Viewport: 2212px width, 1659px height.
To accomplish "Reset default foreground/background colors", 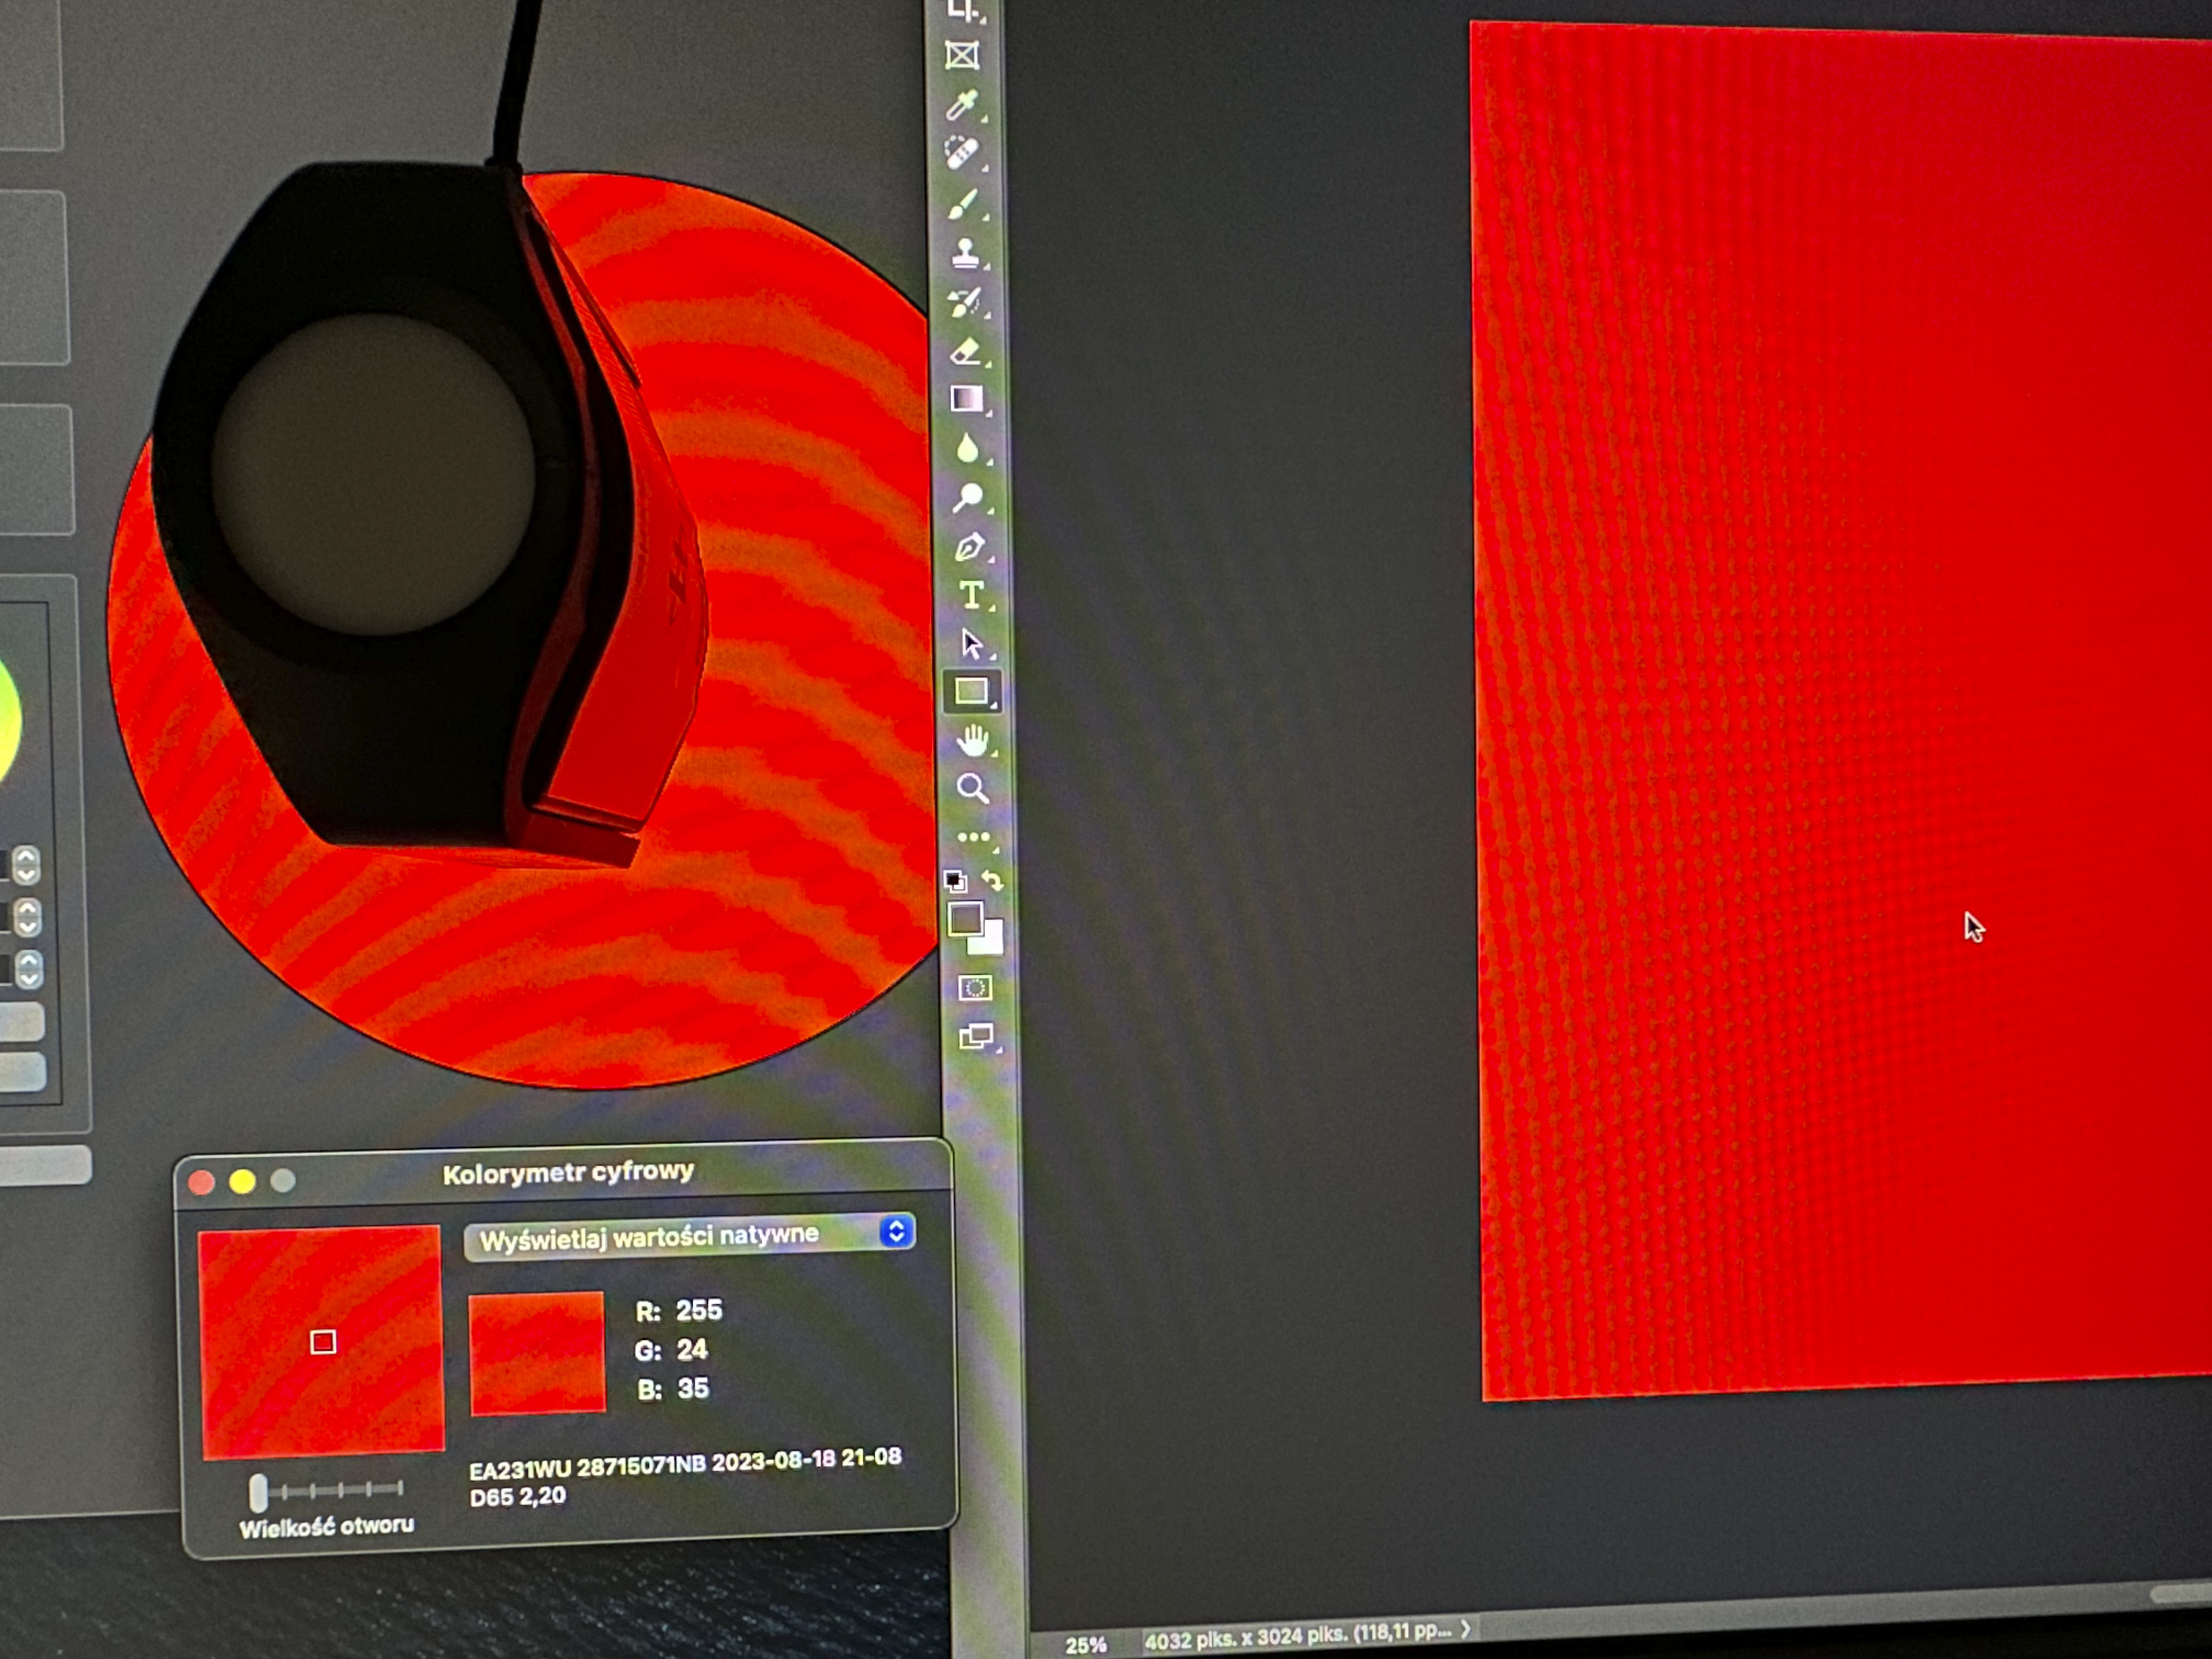I will (955, 881).
